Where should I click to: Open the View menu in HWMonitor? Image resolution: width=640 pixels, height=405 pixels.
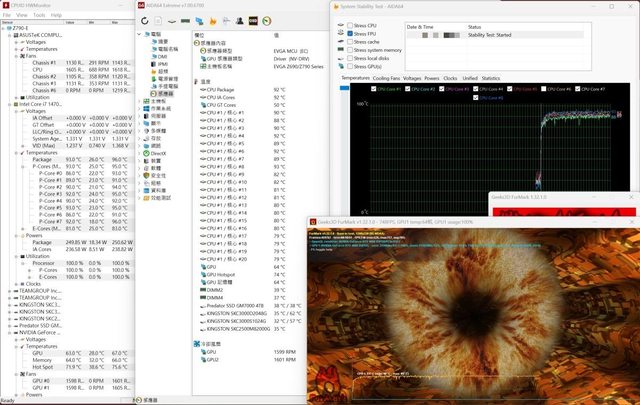click(x=21, y=15)
